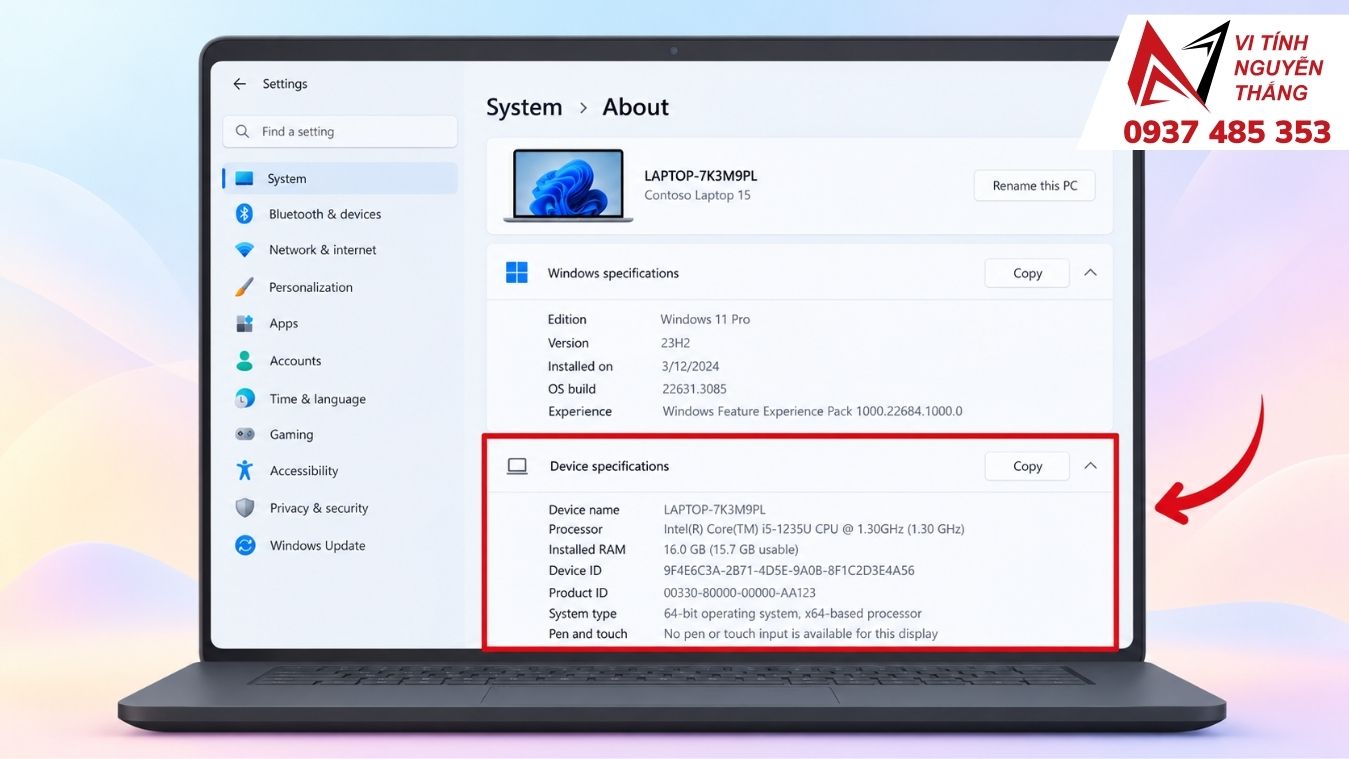Go back using the Settings back arrow

point(239,84)
